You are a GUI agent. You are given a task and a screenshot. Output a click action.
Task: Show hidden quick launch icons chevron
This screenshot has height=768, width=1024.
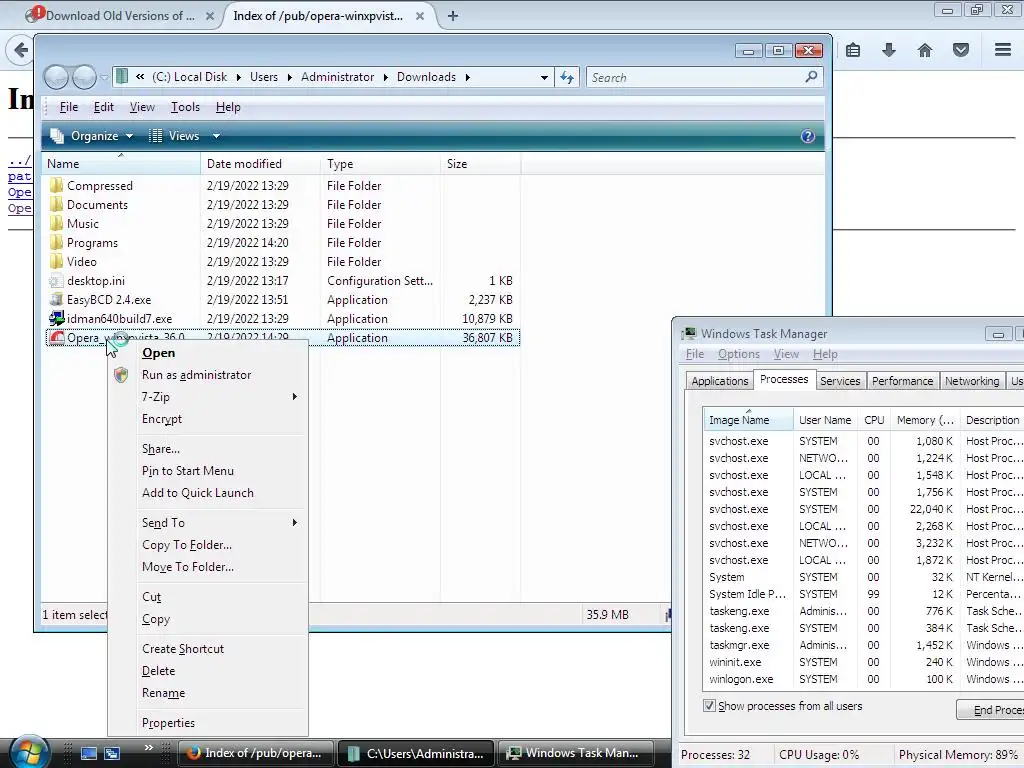(149, 747)
